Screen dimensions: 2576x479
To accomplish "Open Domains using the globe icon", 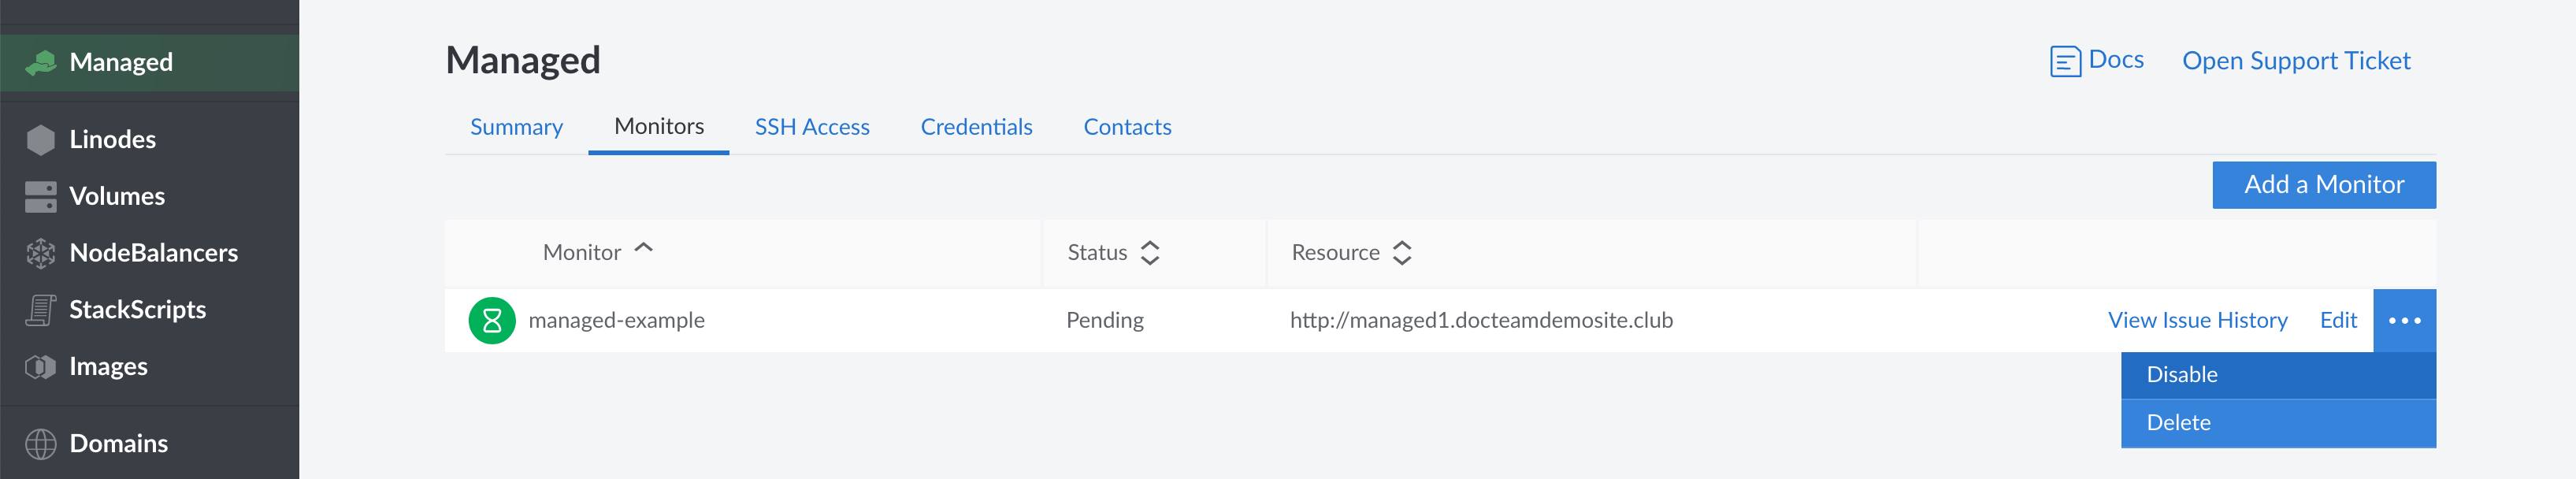I will click(x=40, y=443).
